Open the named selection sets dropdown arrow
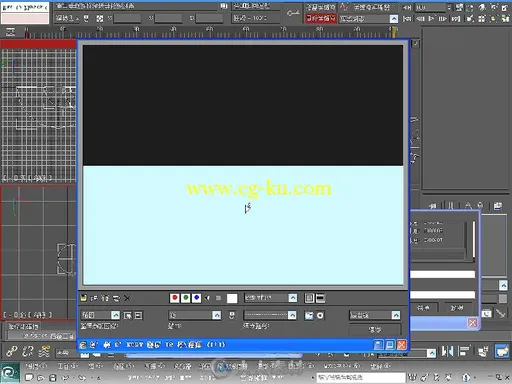The height and width of the screenshot is (384, 512). coord(431,353)
